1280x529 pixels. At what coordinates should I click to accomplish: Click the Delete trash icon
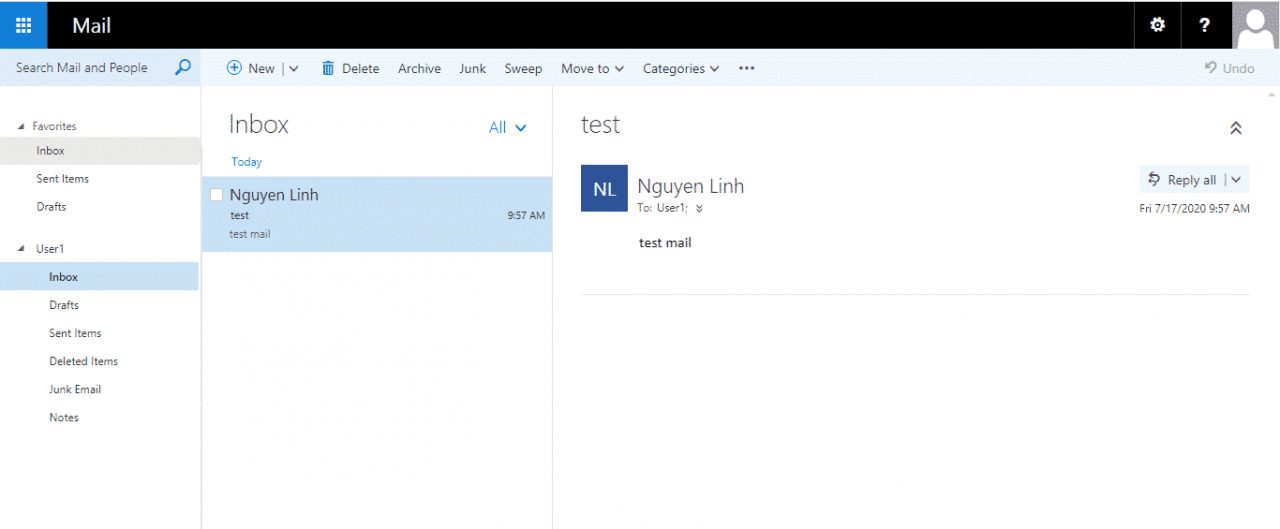pos(328,68)
